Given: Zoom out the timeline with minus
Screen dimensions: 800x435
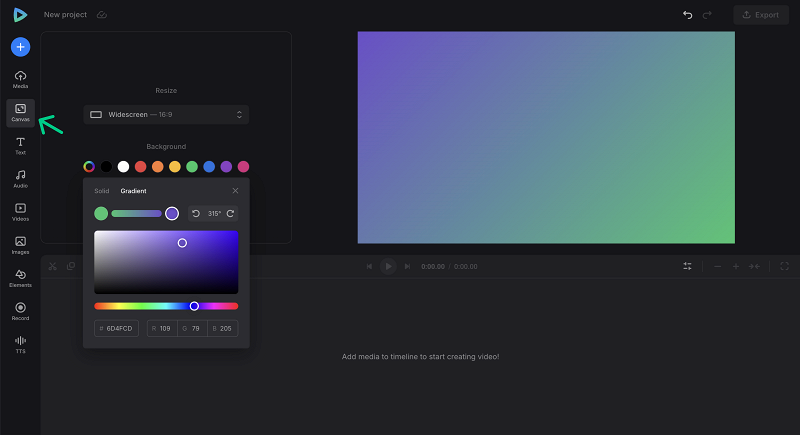Looking at the screenshot, I should pos(717,266).
